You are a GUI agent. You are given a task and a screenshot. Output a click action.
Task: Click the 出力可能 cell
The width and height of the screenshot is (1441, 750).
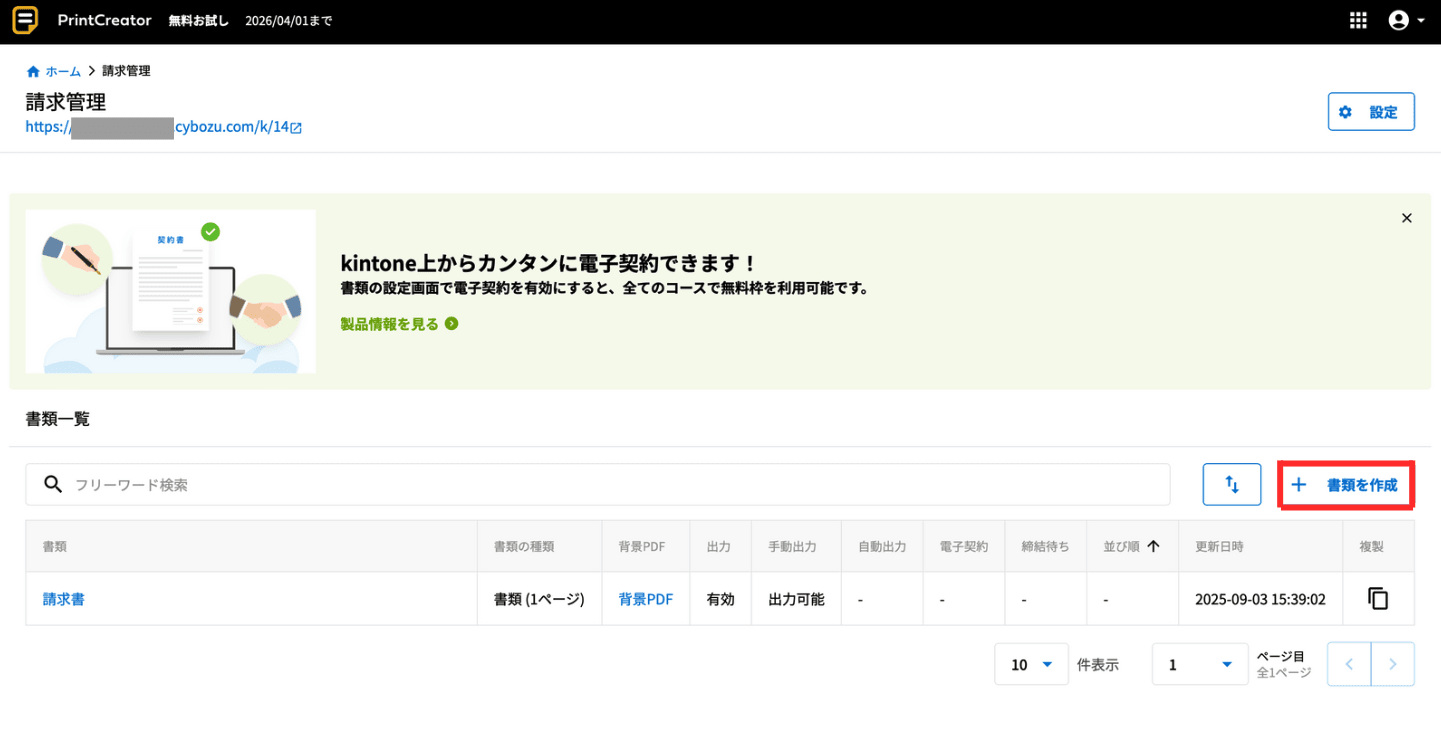pyautogui.click(x=796, y=599)
